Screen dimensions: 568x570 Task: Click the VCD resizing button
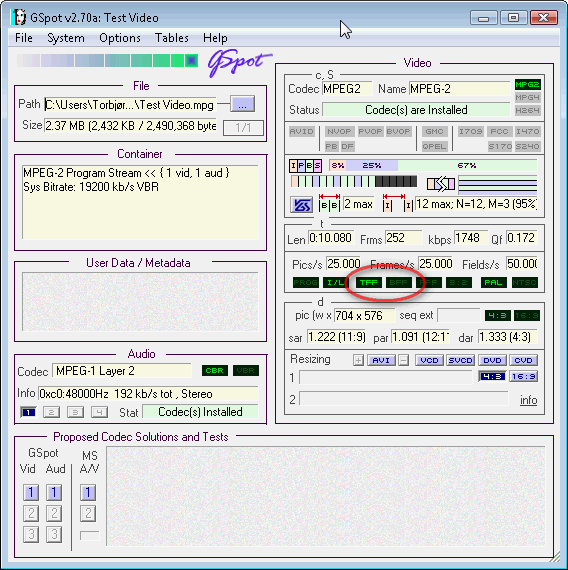429,360
